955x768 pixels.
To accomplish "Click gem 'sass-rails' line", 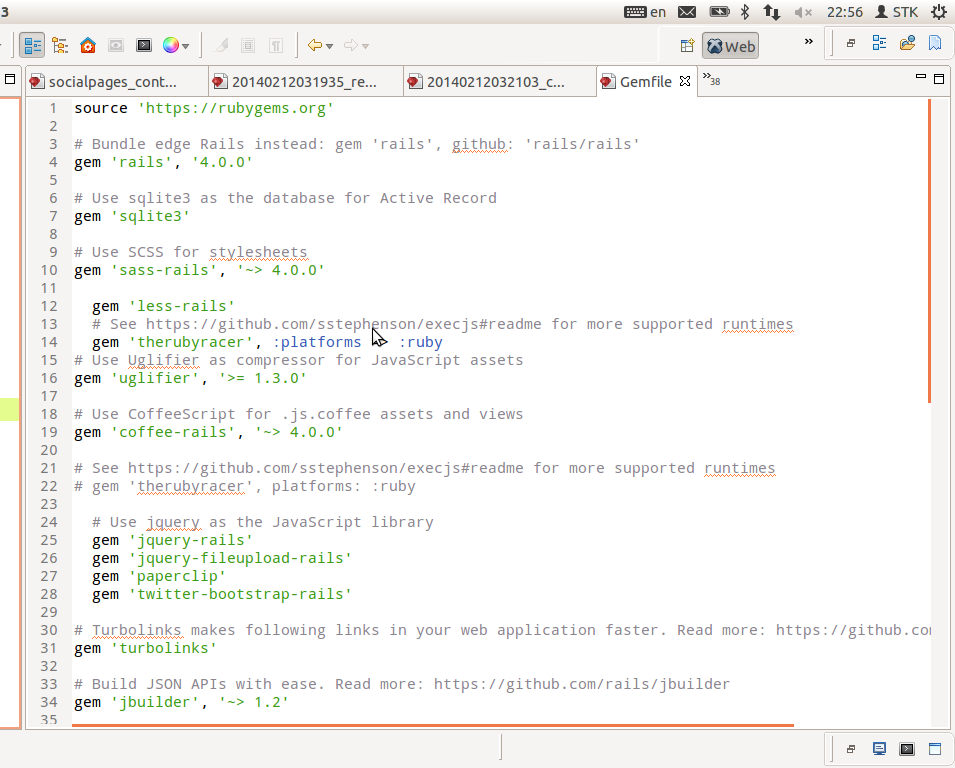I will (199, 270).
